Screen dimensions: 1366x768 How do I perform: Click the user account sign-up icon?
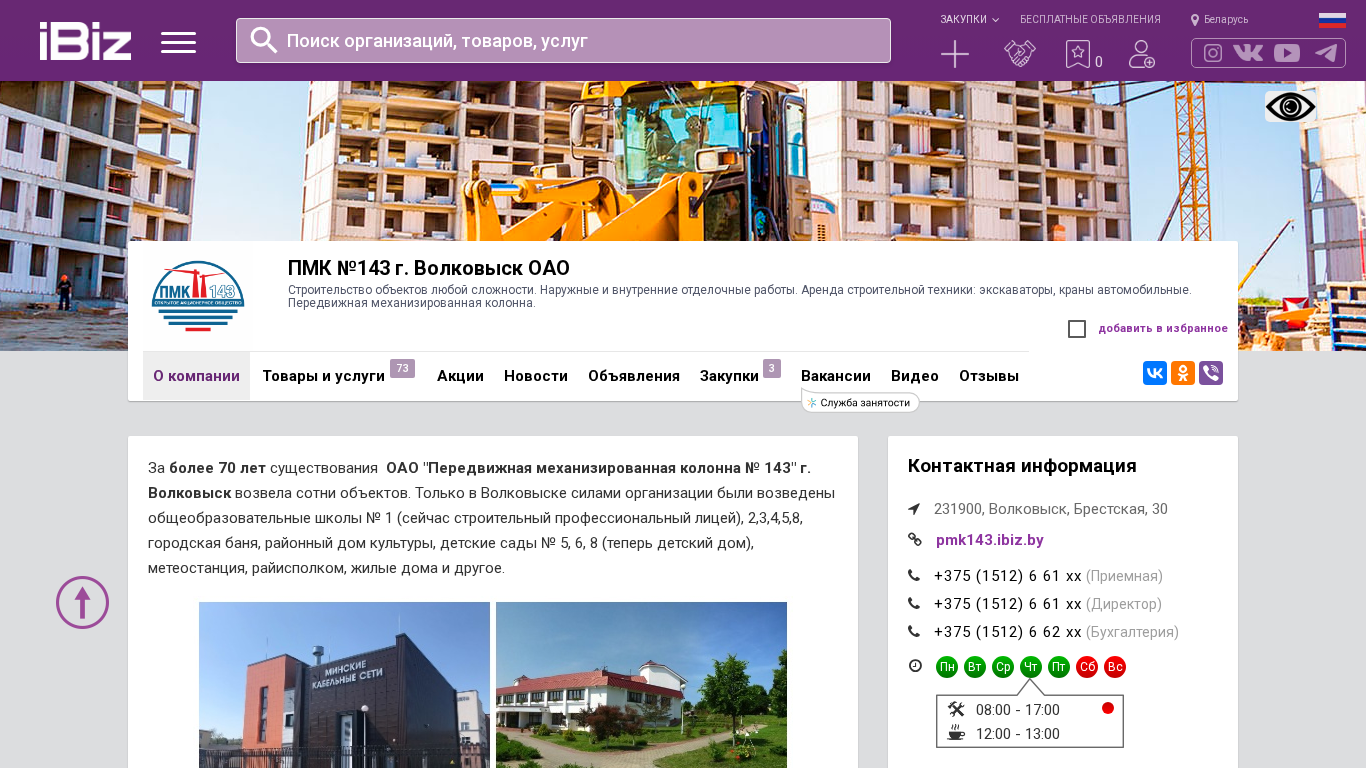click(x=1142, y=54)
